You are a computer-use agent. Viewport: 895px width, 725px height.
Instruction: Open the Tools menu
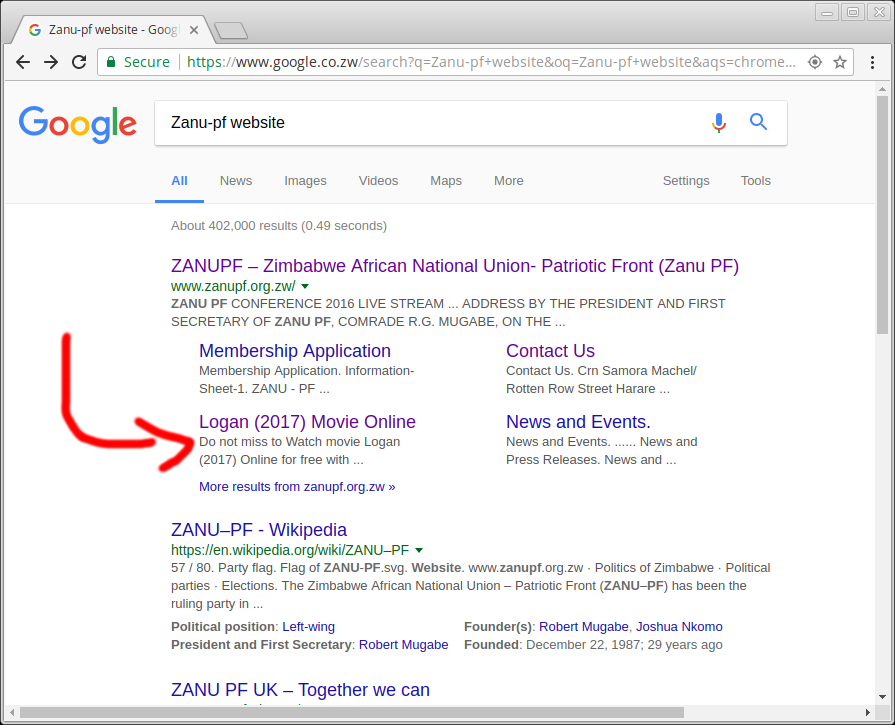tap(755, 181)
